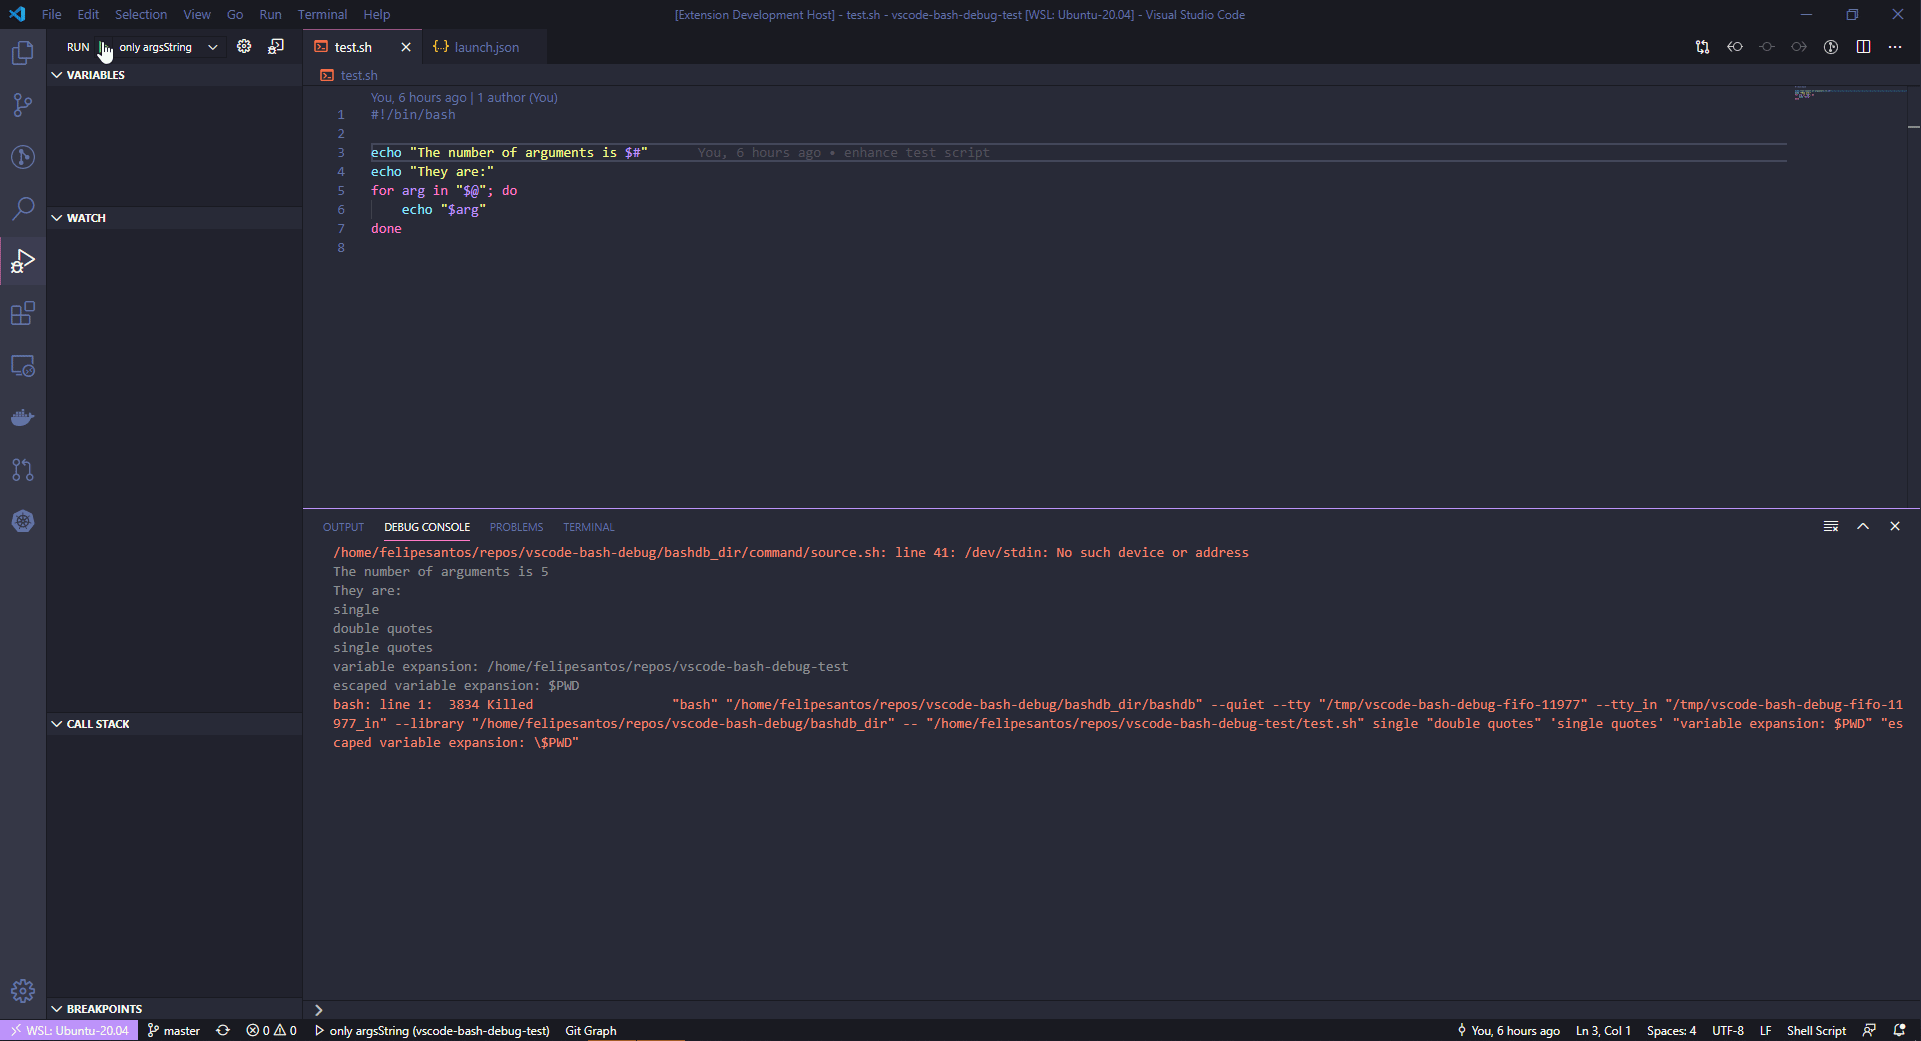Click line number 5 in the gutter
Screen dimensions: 1921x1041
(x=341, y=190)
